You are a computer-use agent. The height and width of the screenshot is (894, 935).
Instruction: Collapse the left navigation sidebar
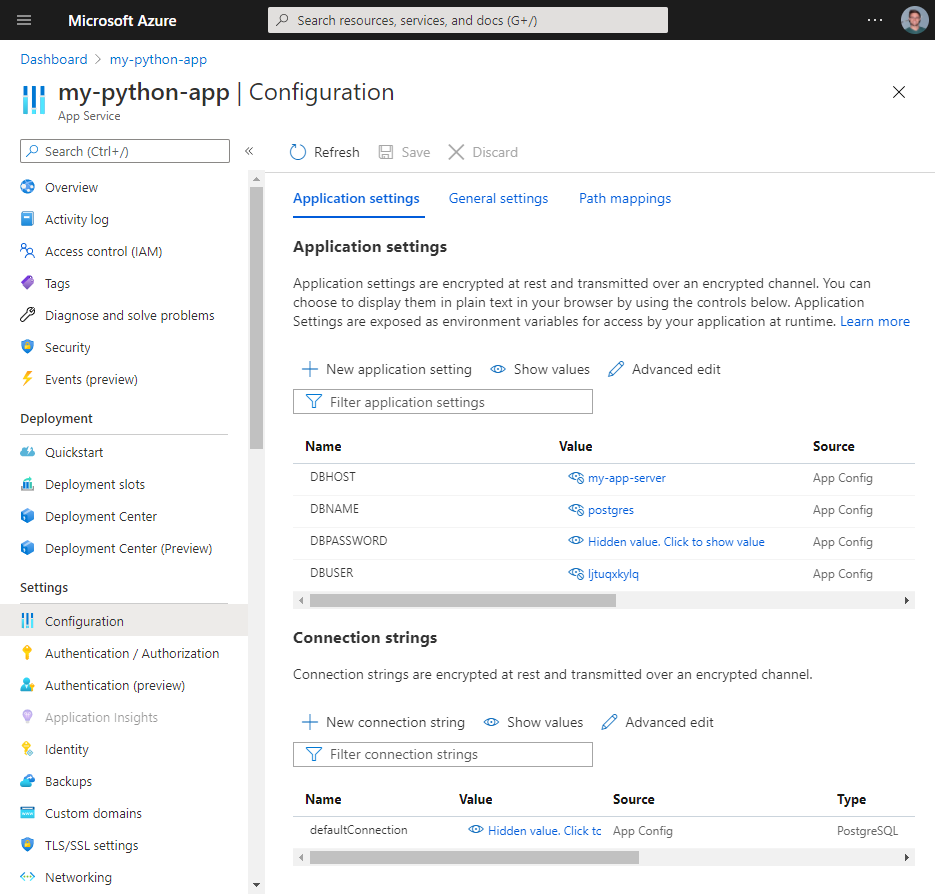pyautogui.click(x=249, y=152)
